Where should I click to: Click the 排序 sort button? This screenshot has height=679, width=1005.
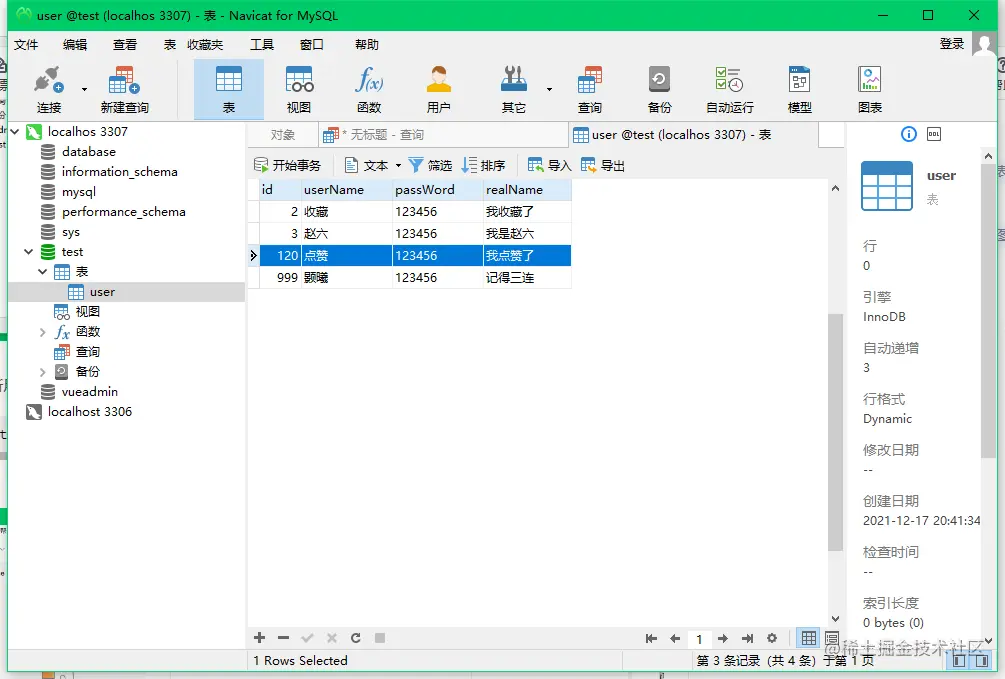pos(483,165)
